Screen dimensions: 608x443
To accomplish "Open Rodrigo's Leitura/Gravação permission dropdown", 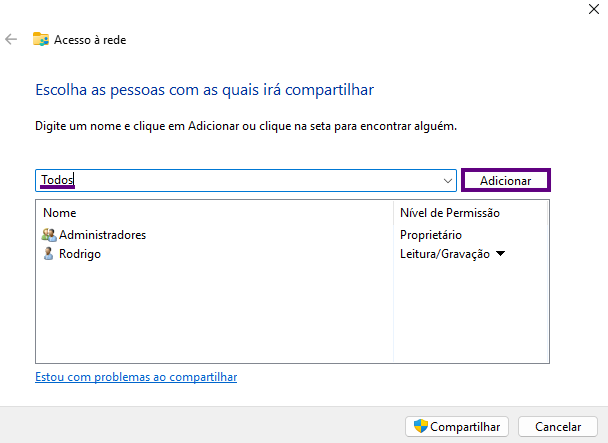I will coord(500,254).
